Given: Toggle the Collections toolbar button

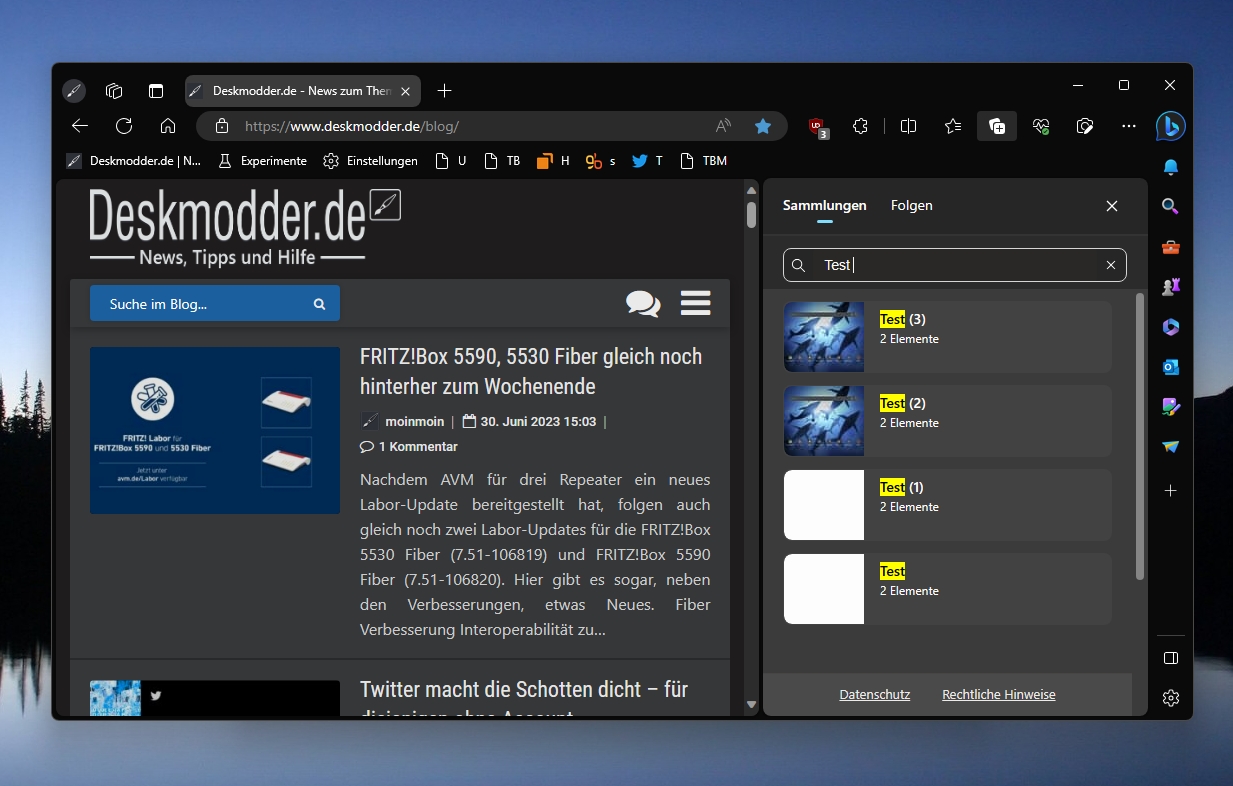Looking at the screenshot, I should [997, 126].
